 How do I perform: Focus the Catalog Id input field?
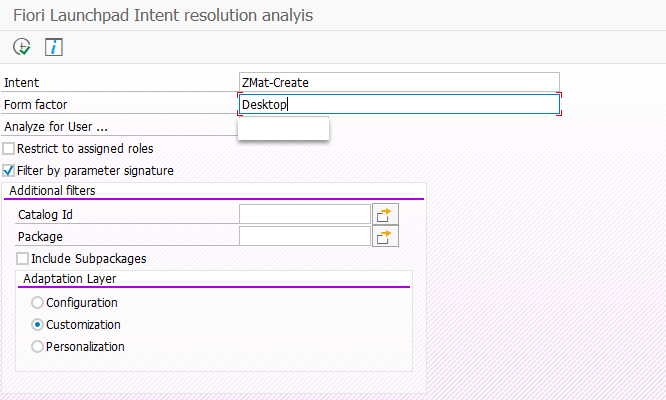305,214
